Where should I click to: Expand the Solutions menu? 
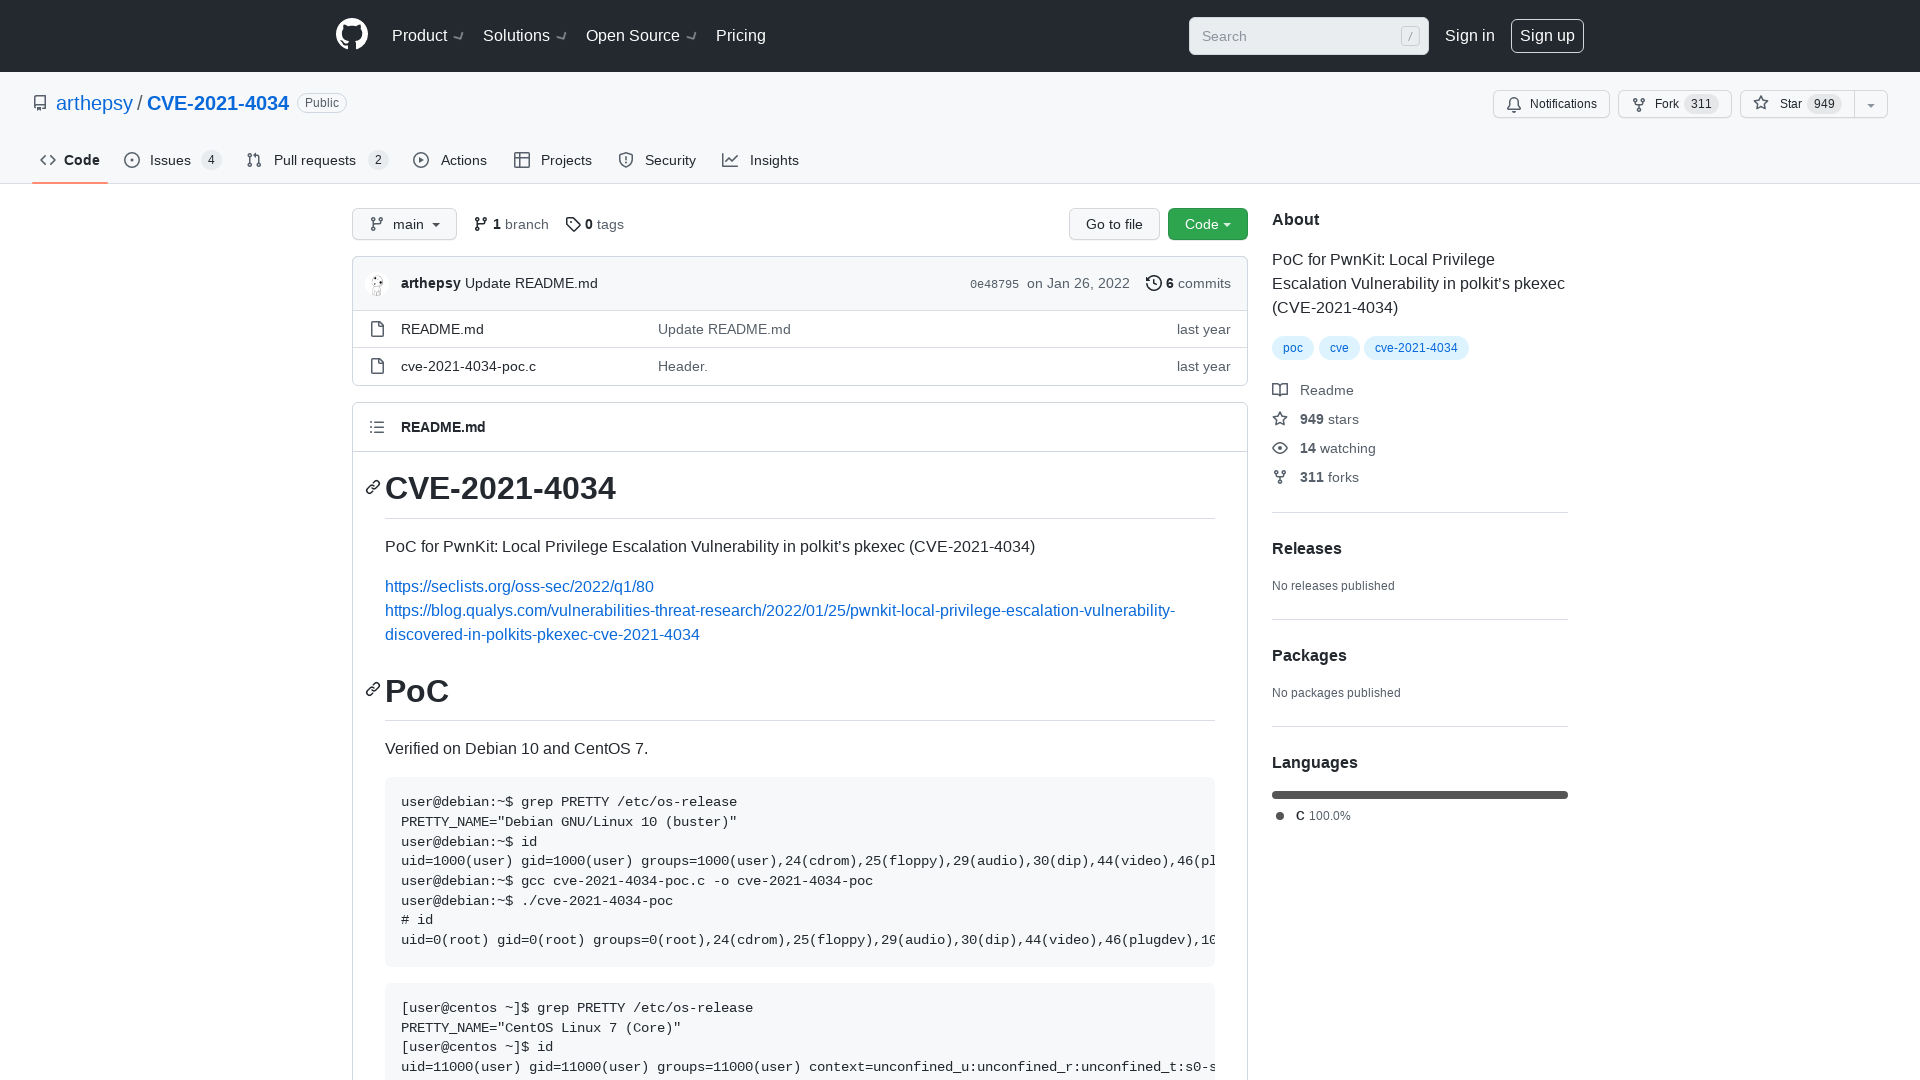click(x=525, y=35)
